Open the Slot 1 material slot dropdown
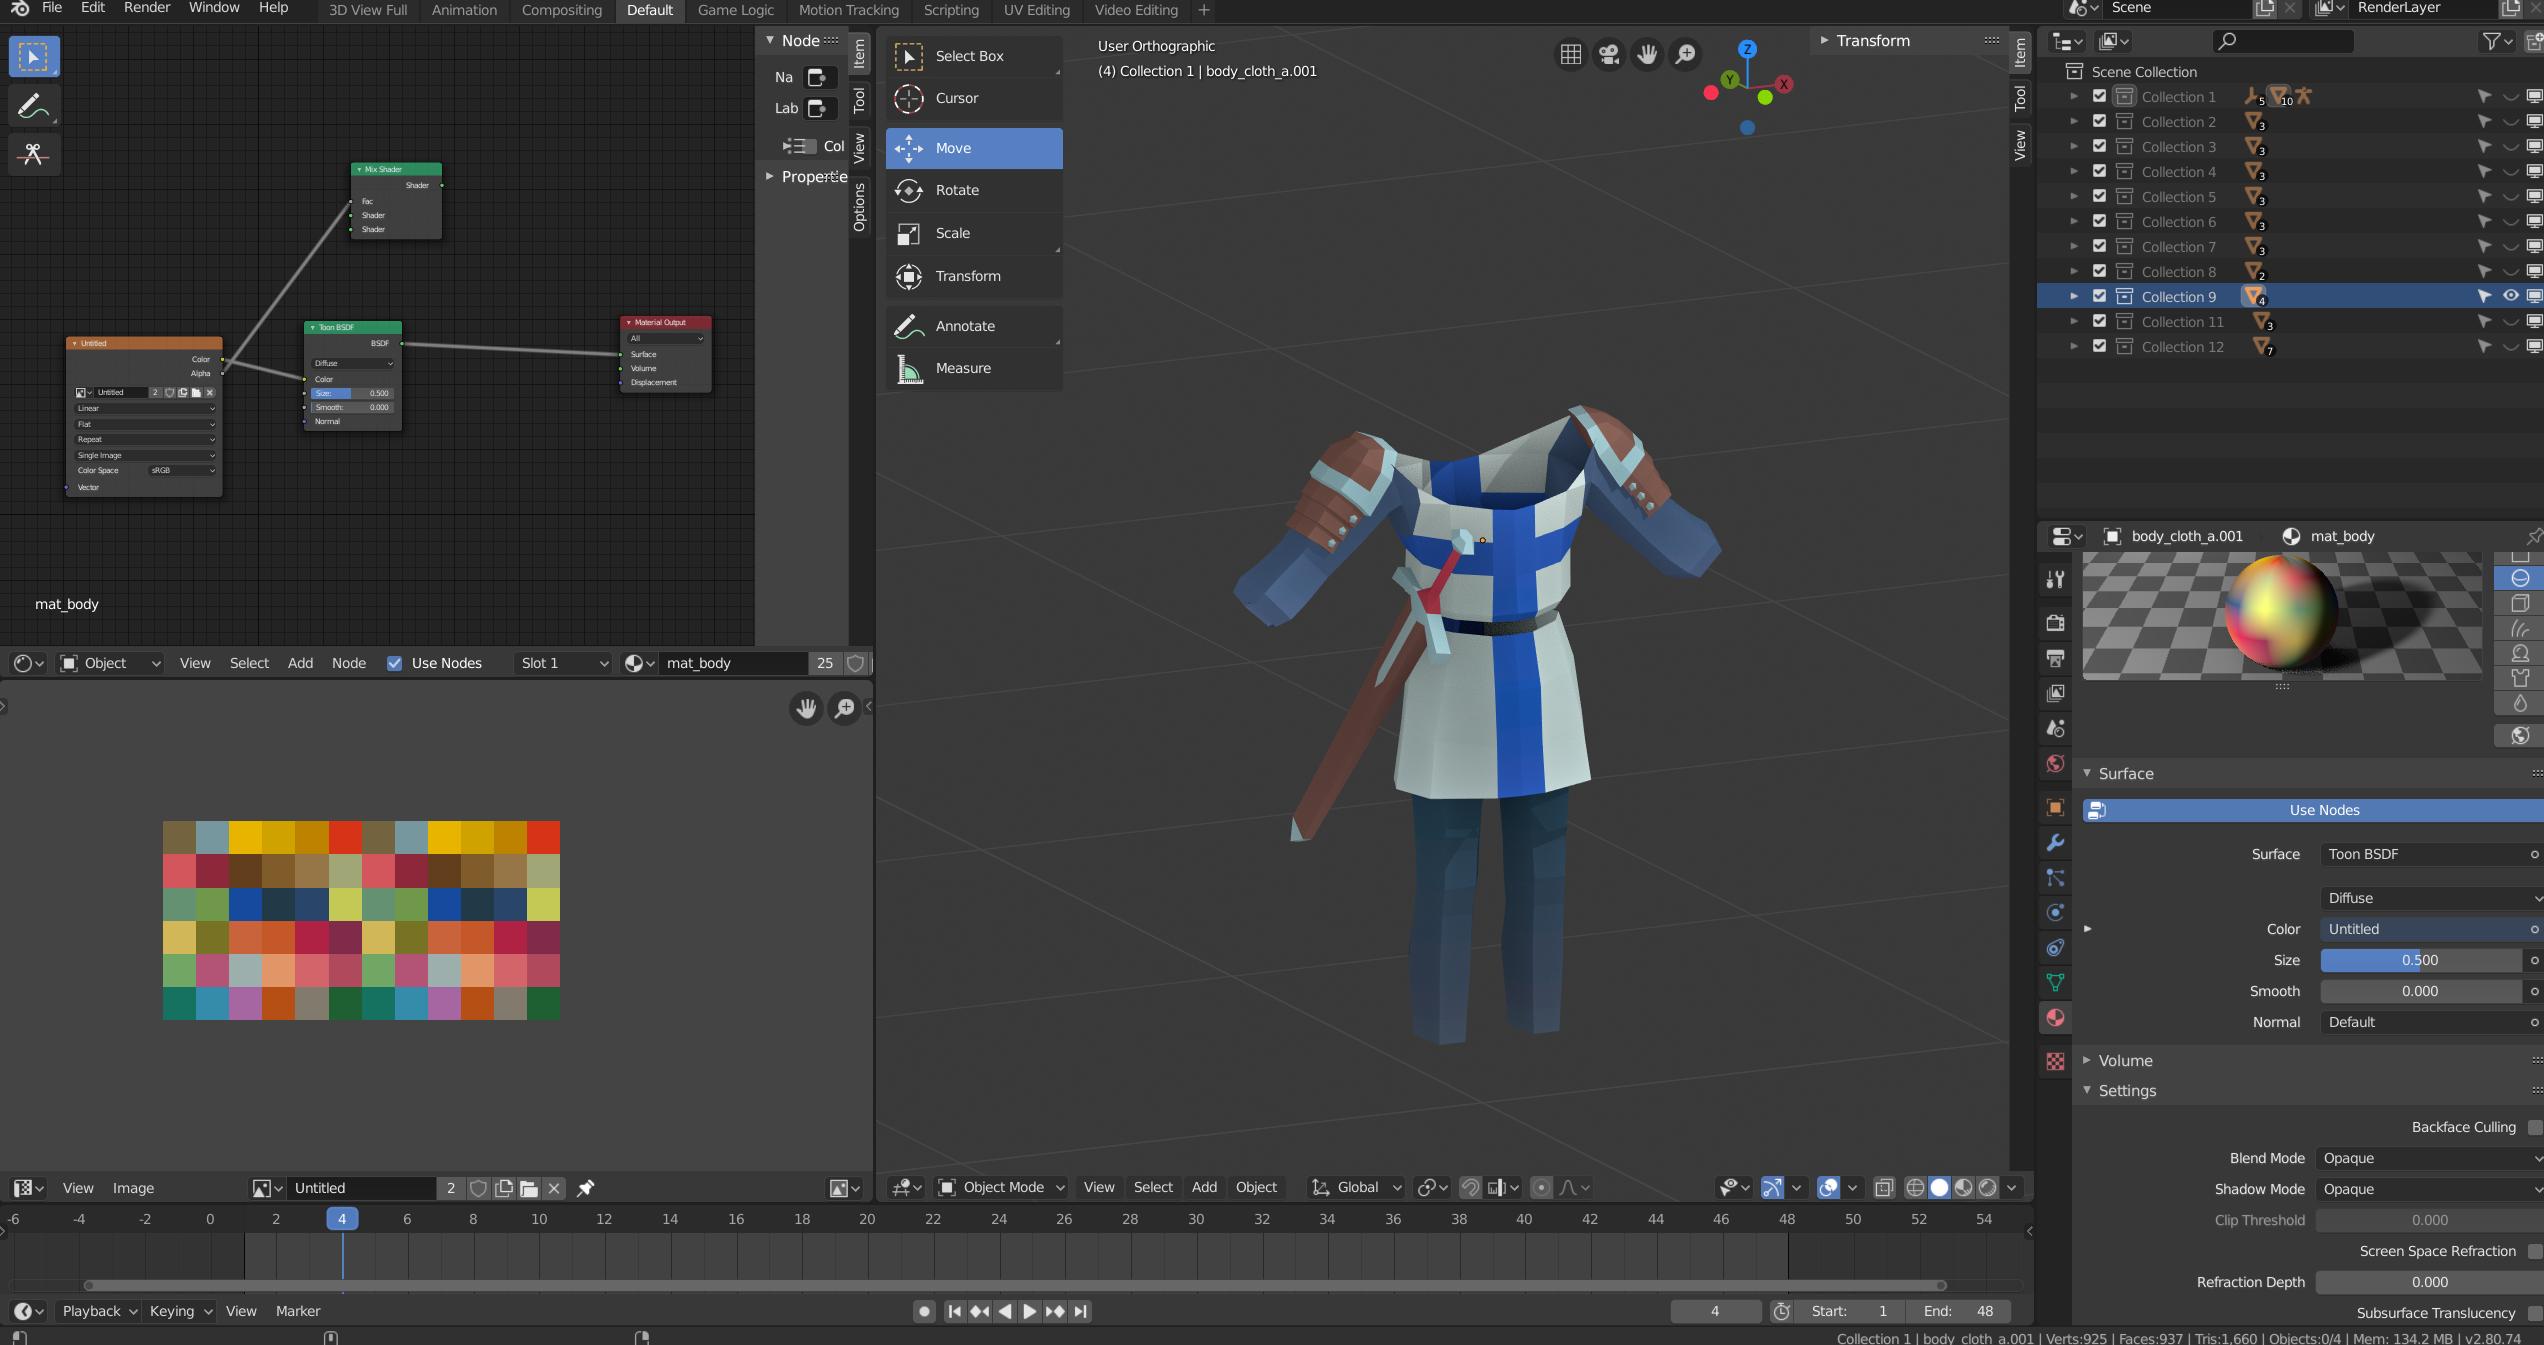The width and height of the screenshot is (2544, 1345). pyautogui.click(x=563, y=663)
